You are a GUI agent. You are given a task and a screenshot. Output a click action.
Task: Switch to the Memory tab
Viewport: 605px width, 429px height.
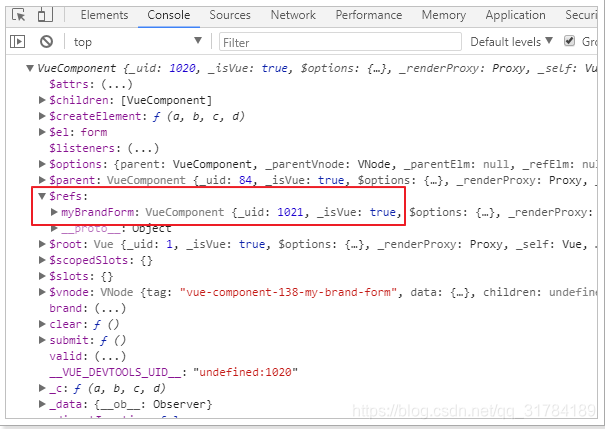tap(444, 15)
